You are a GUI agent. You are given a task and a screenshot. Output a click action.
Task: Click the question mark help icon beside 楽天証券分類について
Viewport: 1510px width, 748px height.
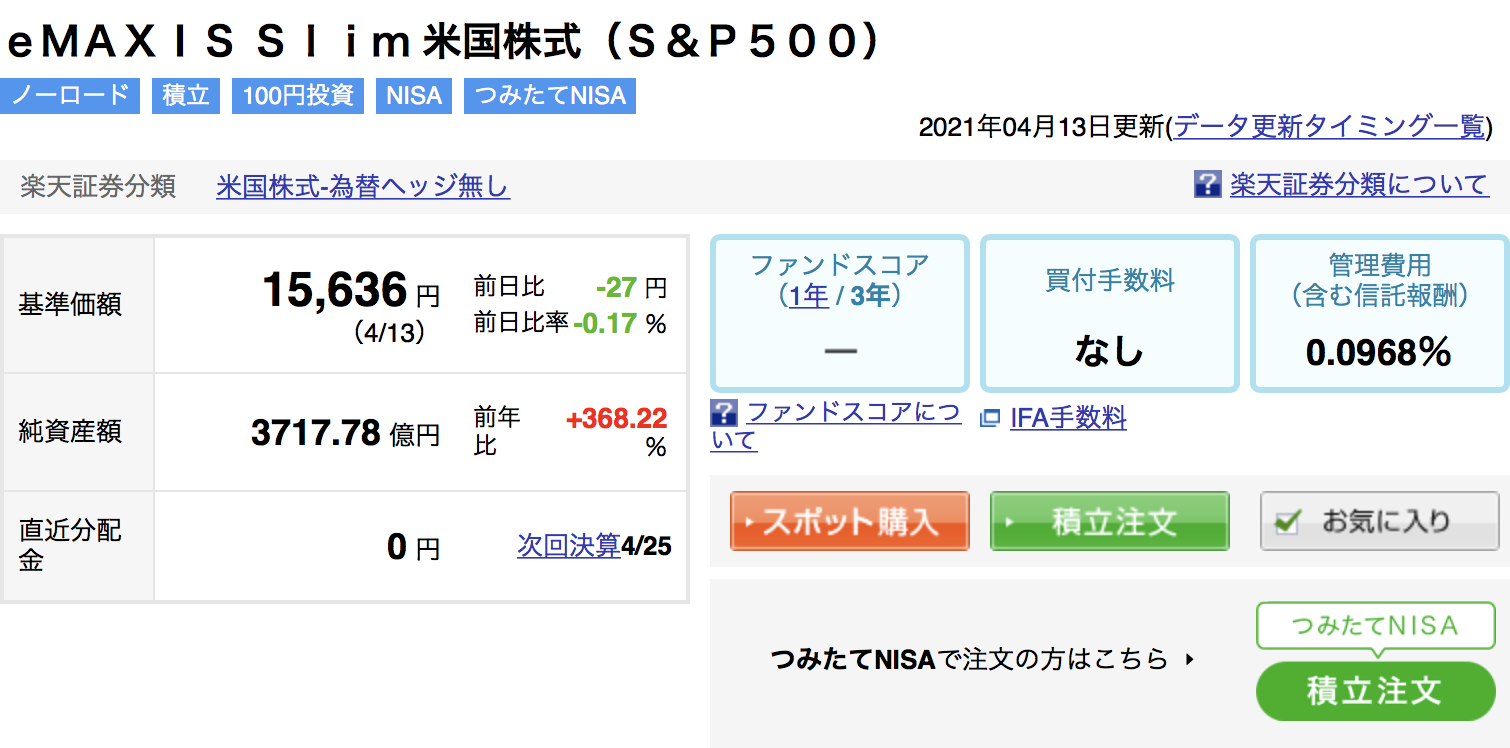coord(1208,184)
